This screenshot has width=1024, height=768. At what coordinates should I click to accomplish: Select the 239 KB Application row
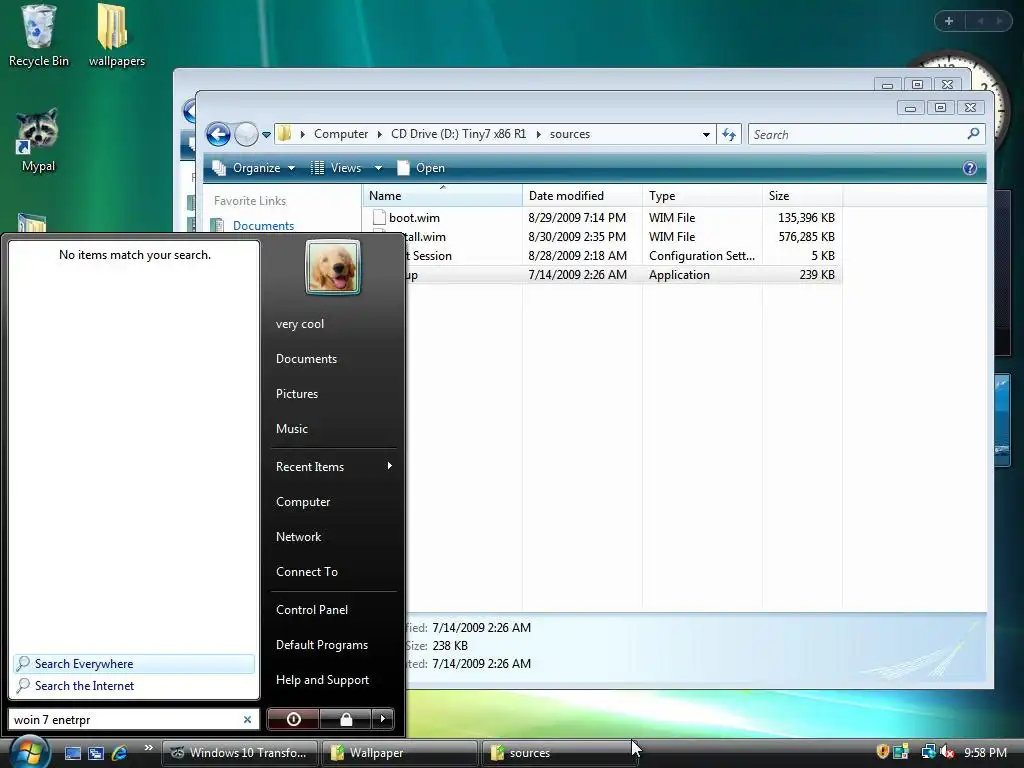[624, 274]
